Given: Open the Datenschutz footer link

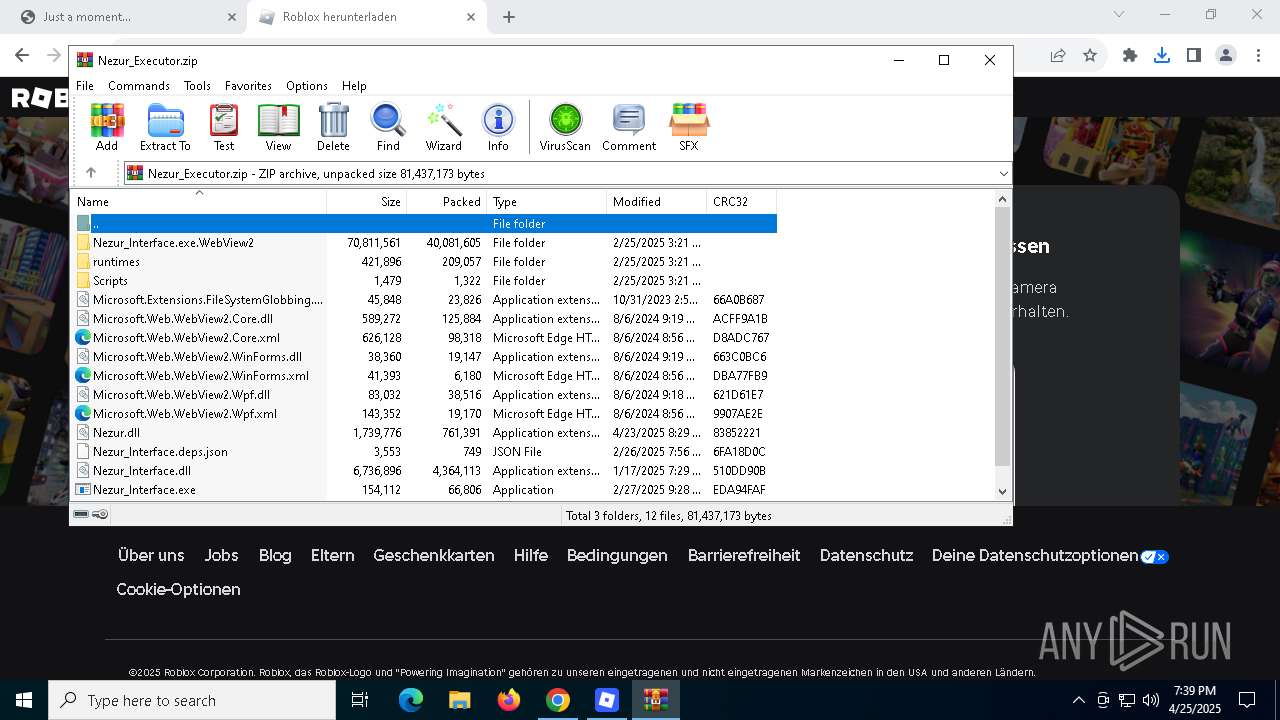Looking at the screenshot, I should coord(866,555).
